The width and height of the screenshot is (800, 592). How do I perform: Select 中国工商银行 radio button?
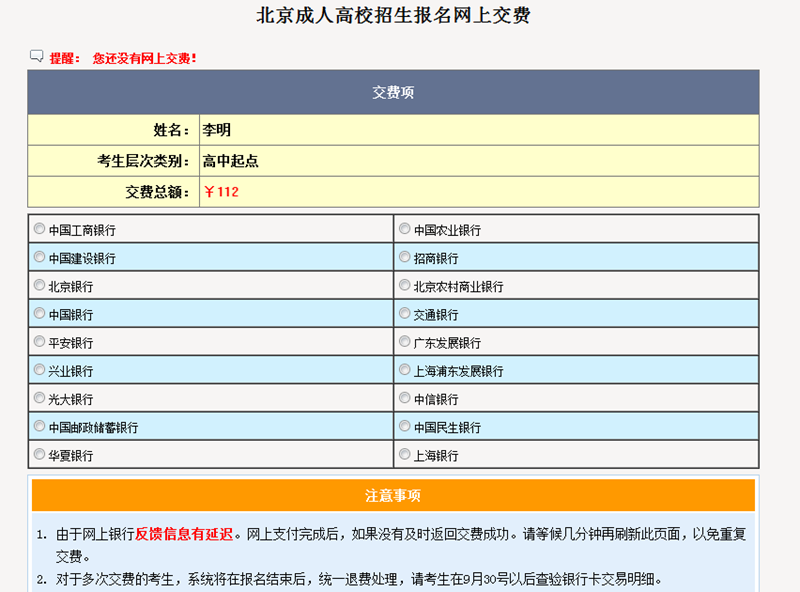click(x=40, y=229)
